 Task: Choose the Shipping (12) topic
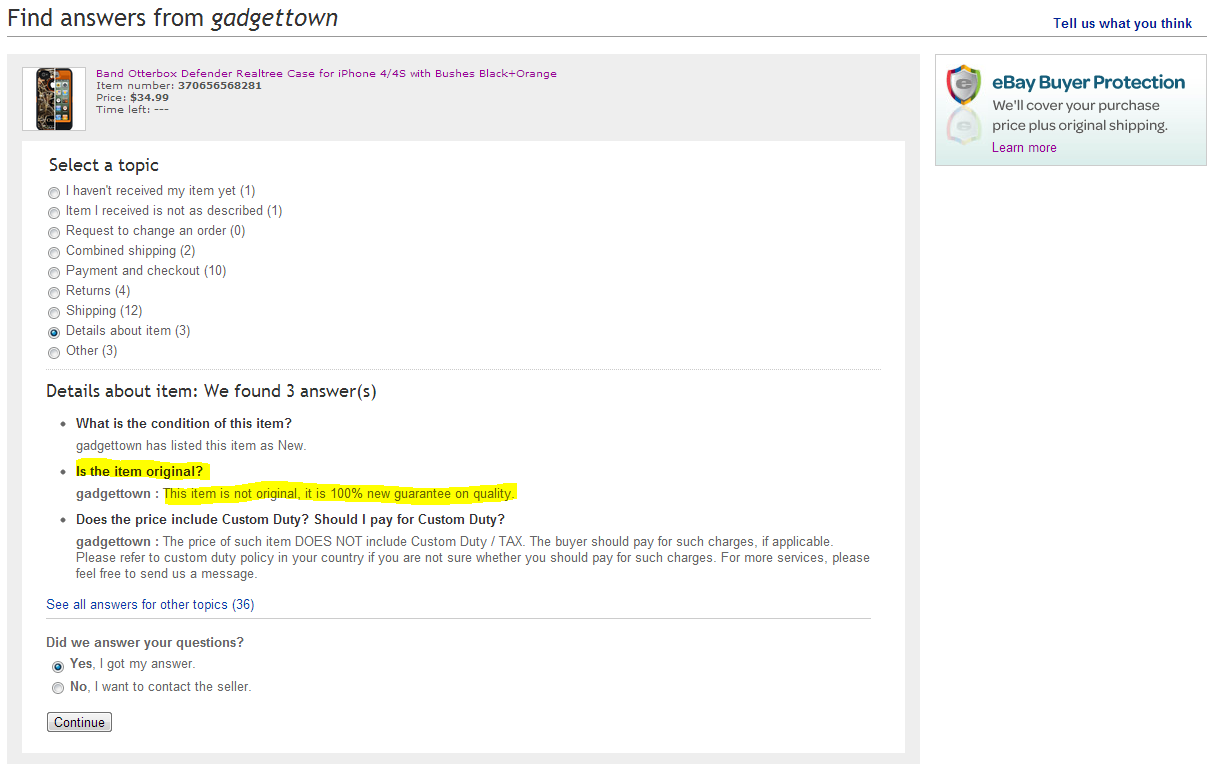coord(54,312)
